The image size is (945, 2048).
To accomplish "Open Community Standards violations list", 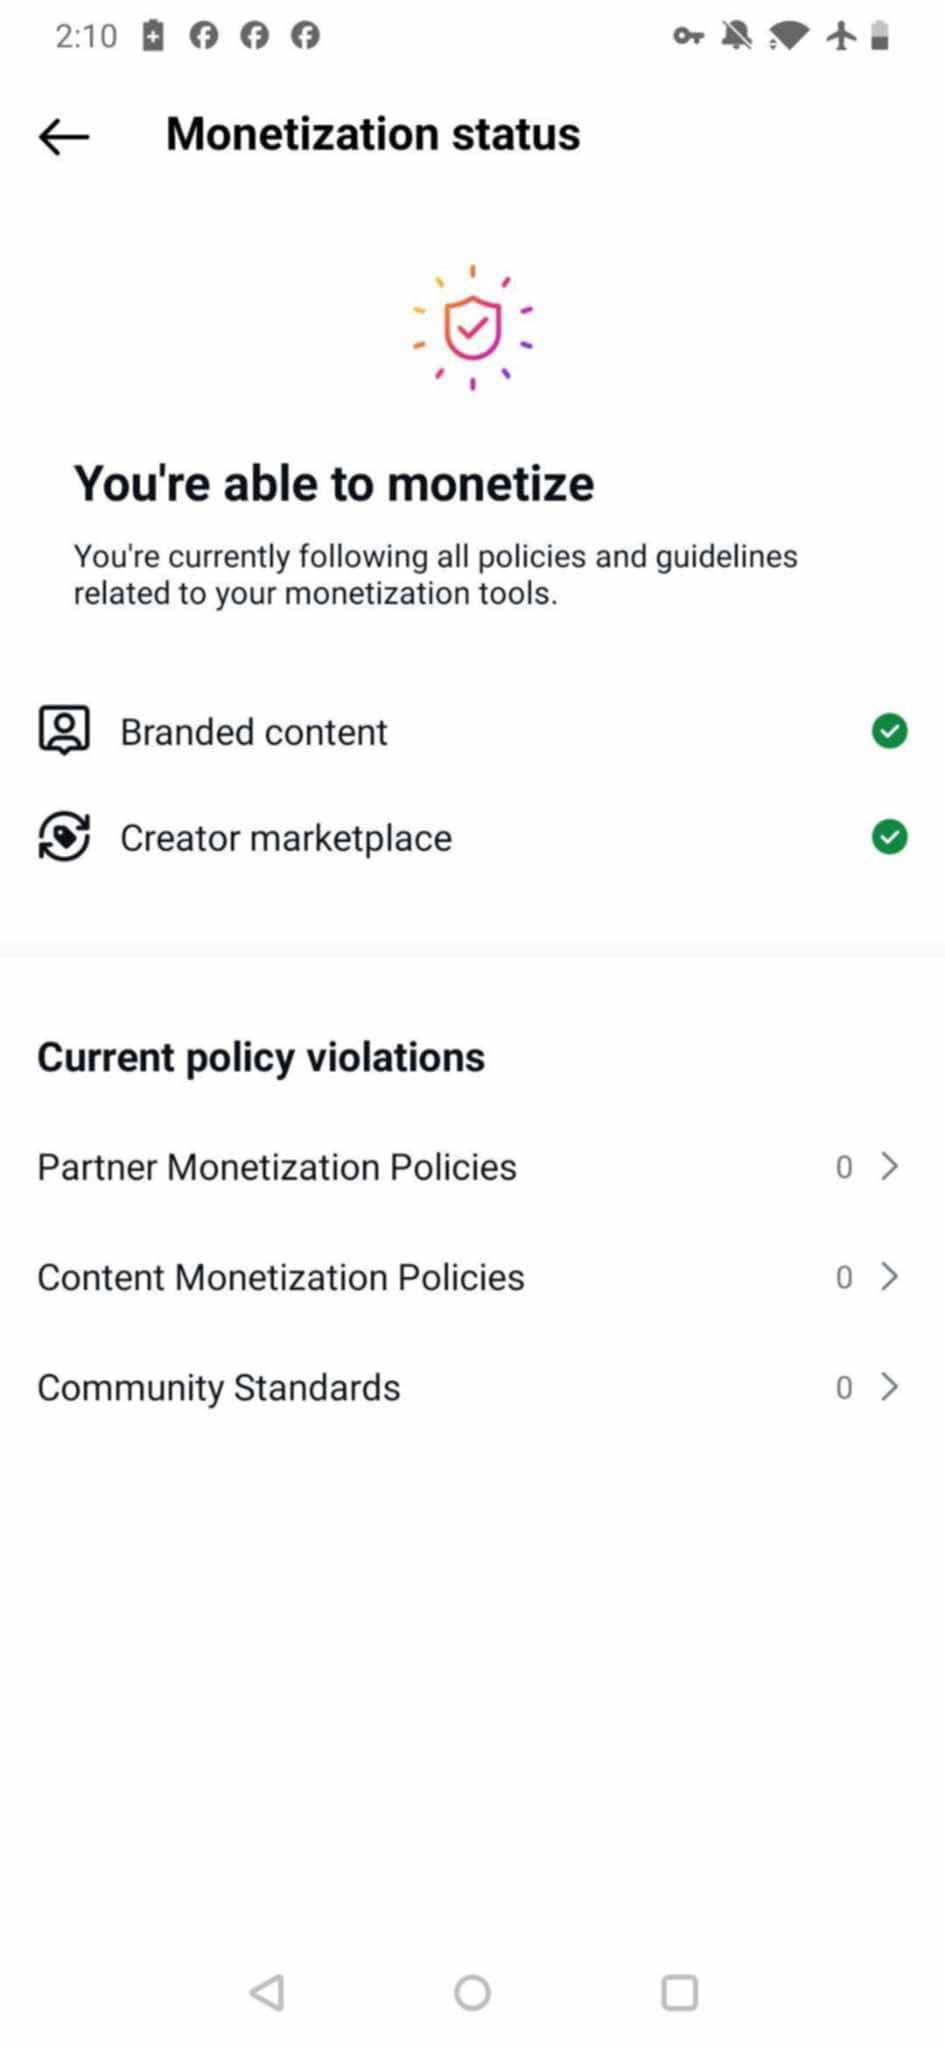I will [x=472, y=1387].
